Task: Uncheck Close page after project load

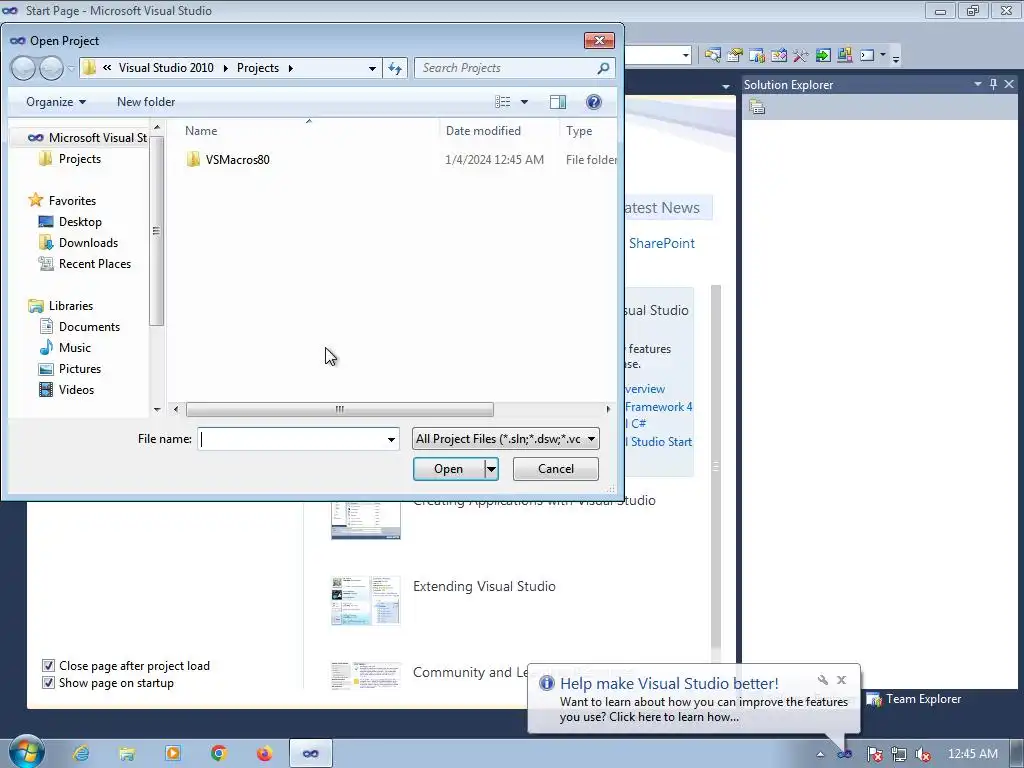Action: coord(48,665)
